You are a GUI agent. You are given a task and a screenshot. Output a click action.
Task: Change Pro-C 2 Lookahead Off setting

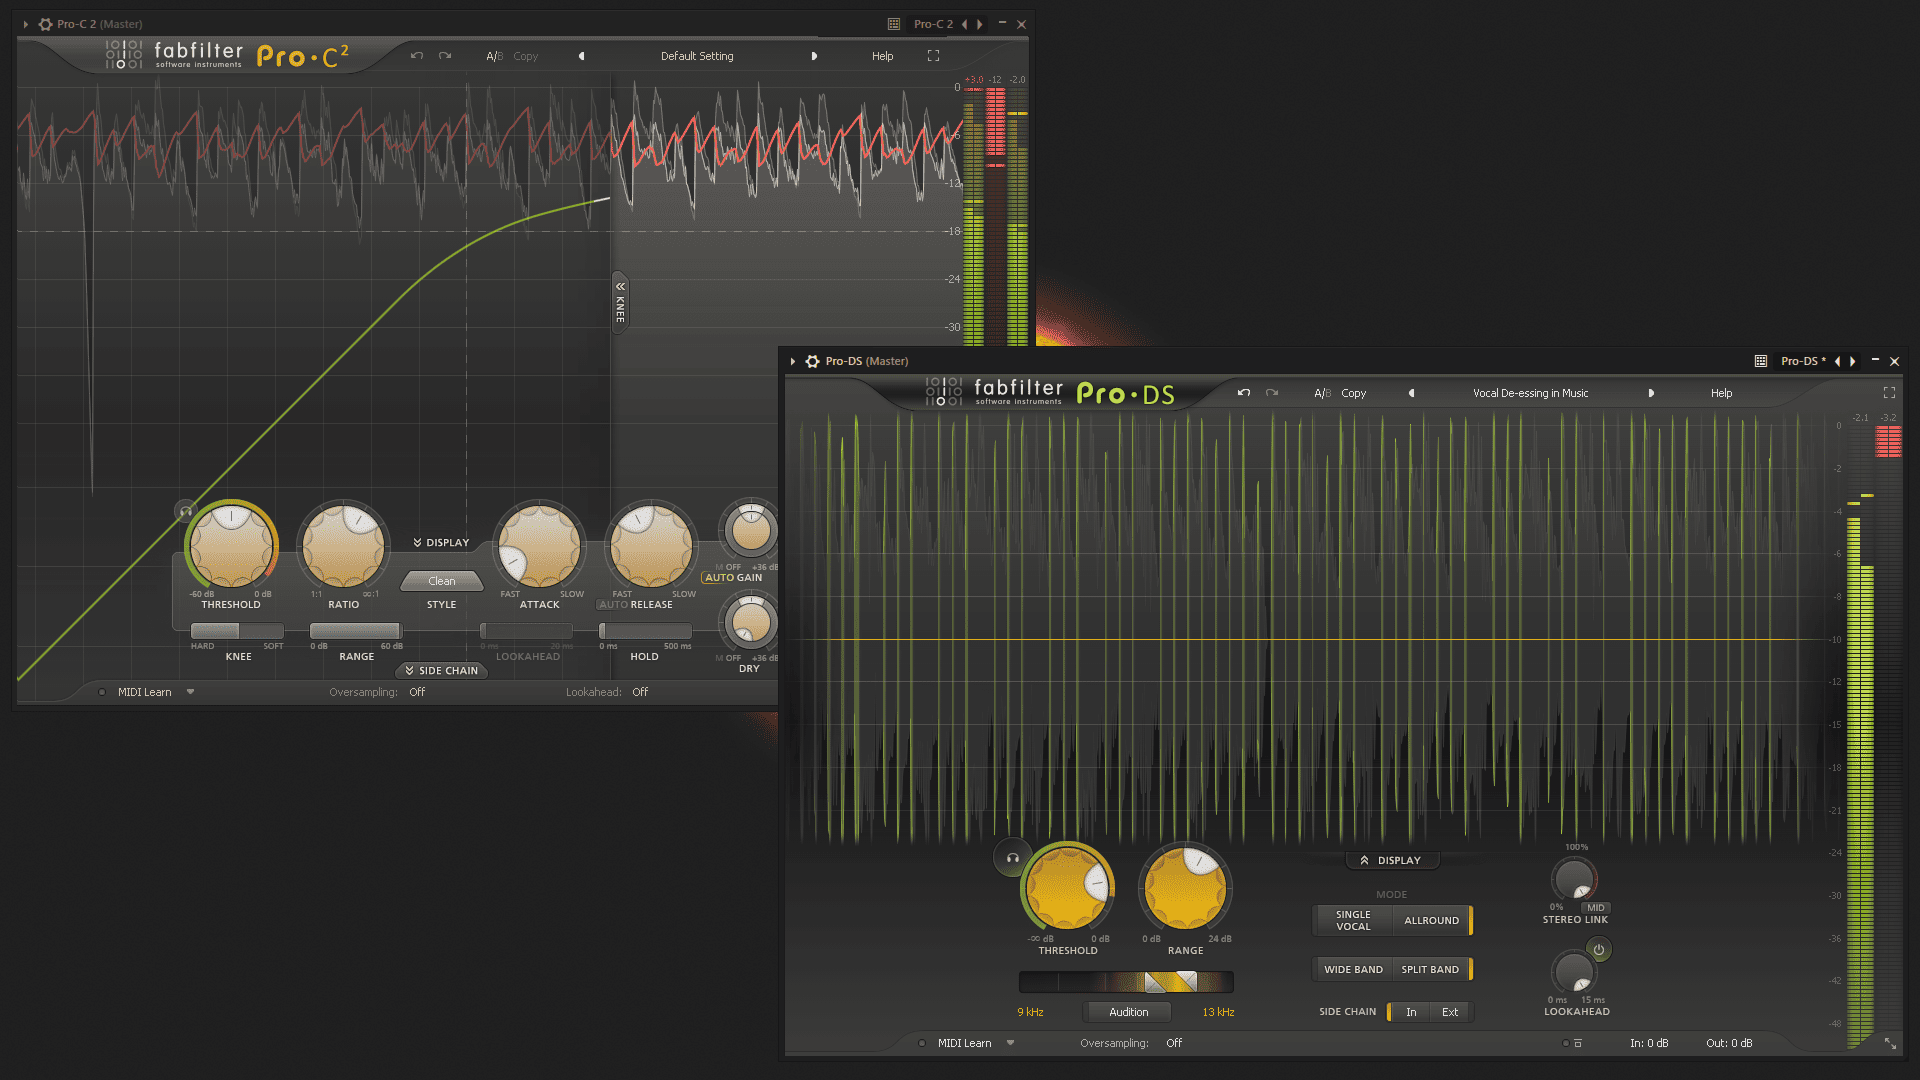[640, 692]
